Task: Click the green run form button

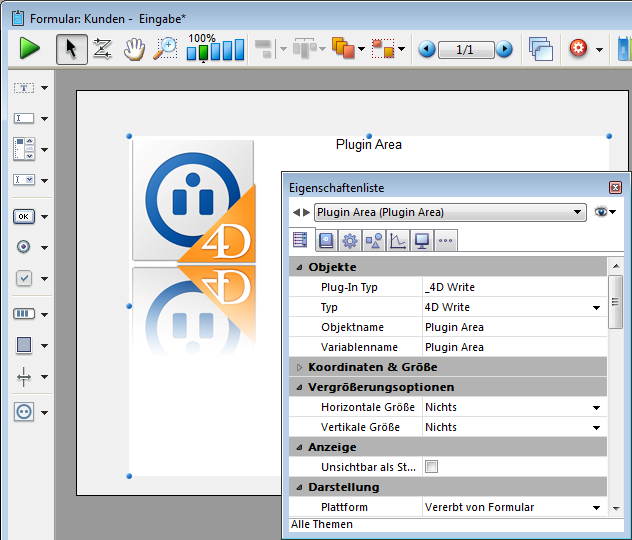Action: [x=29, y=48]
